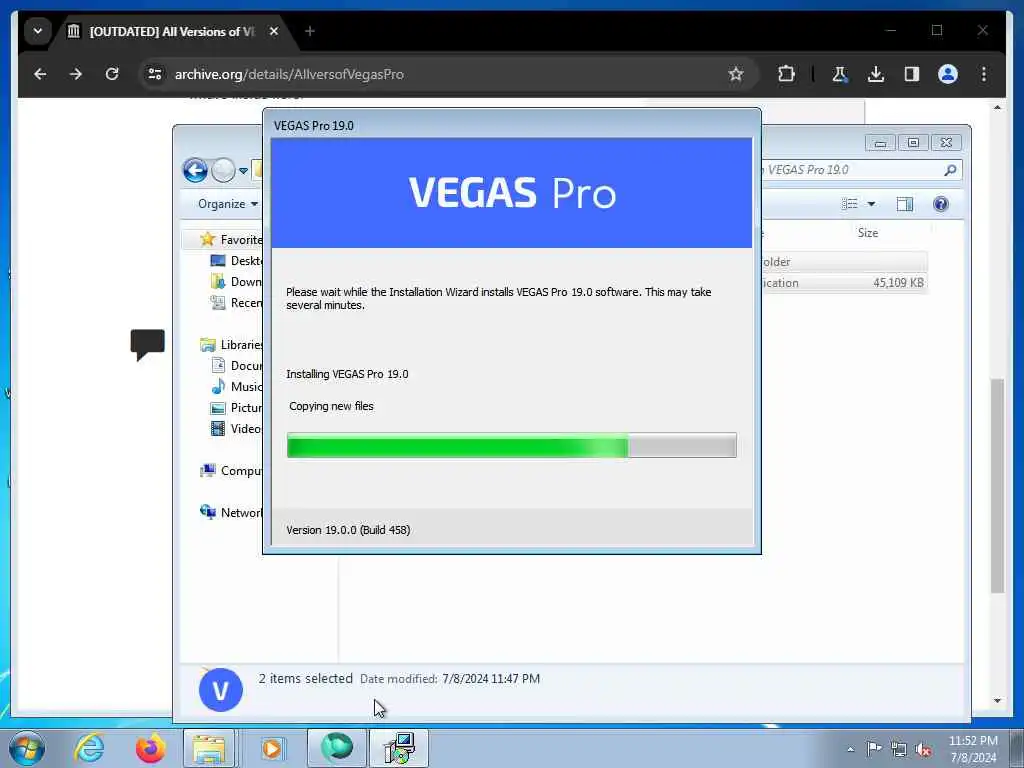
Task: Open the Windows Start menu
Action: [27, 748]
